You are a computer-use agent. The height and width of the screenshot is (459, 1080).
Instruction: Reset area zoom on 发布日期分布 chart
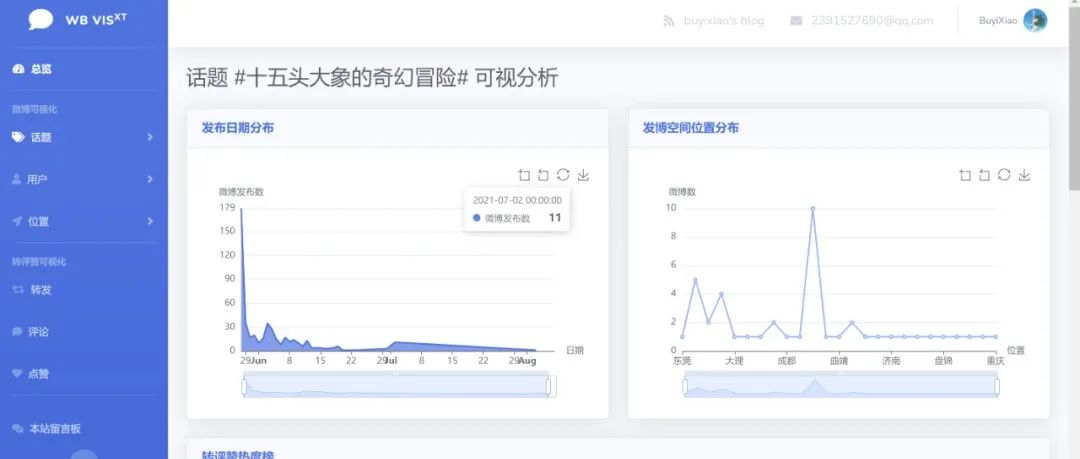543,175
